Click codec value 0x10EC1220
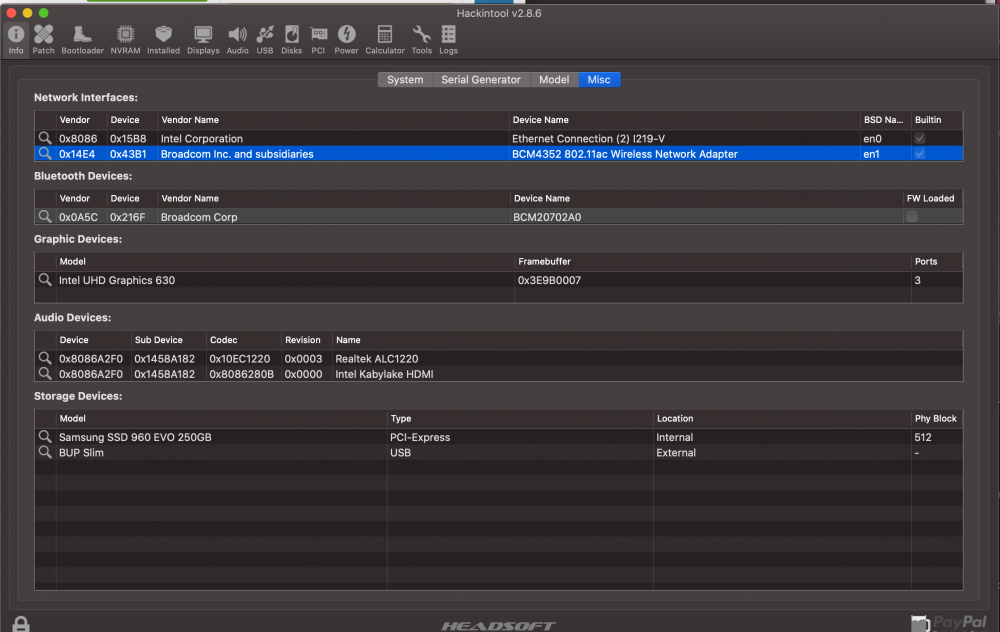 (x=240, y=358)
